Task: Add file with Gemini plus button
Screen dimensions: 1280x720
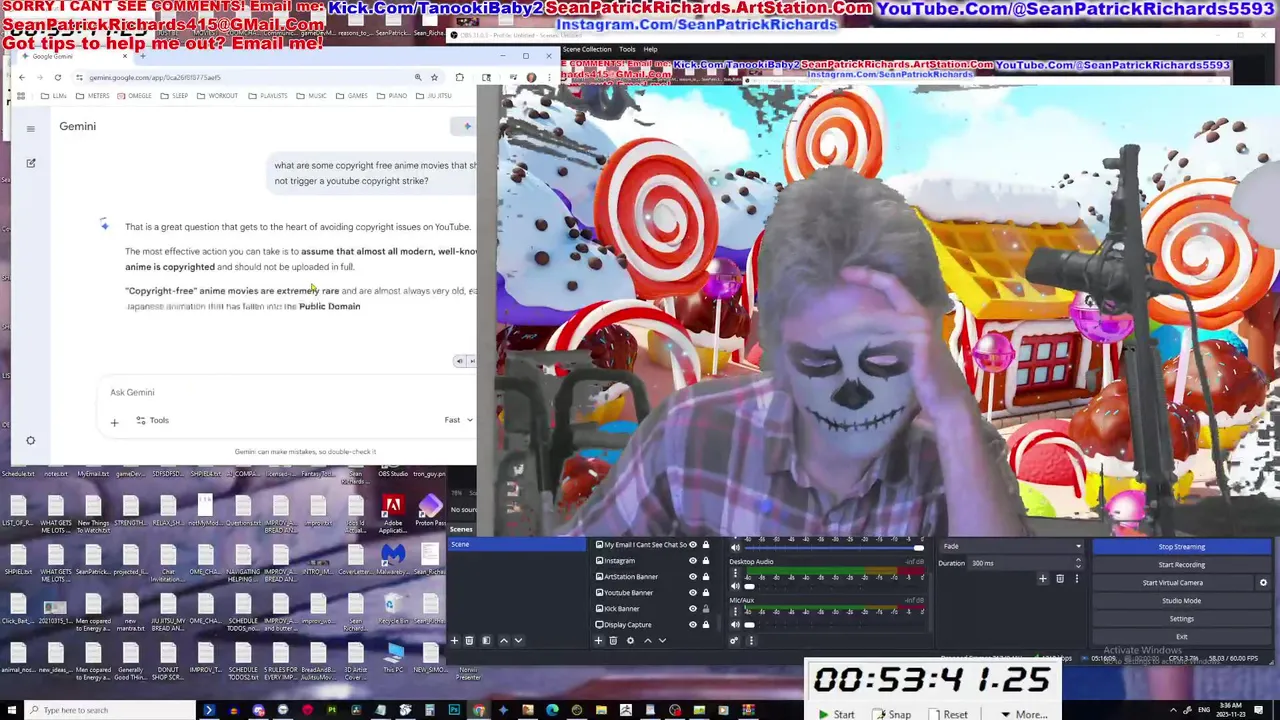Action: click(x=114, y=423)
